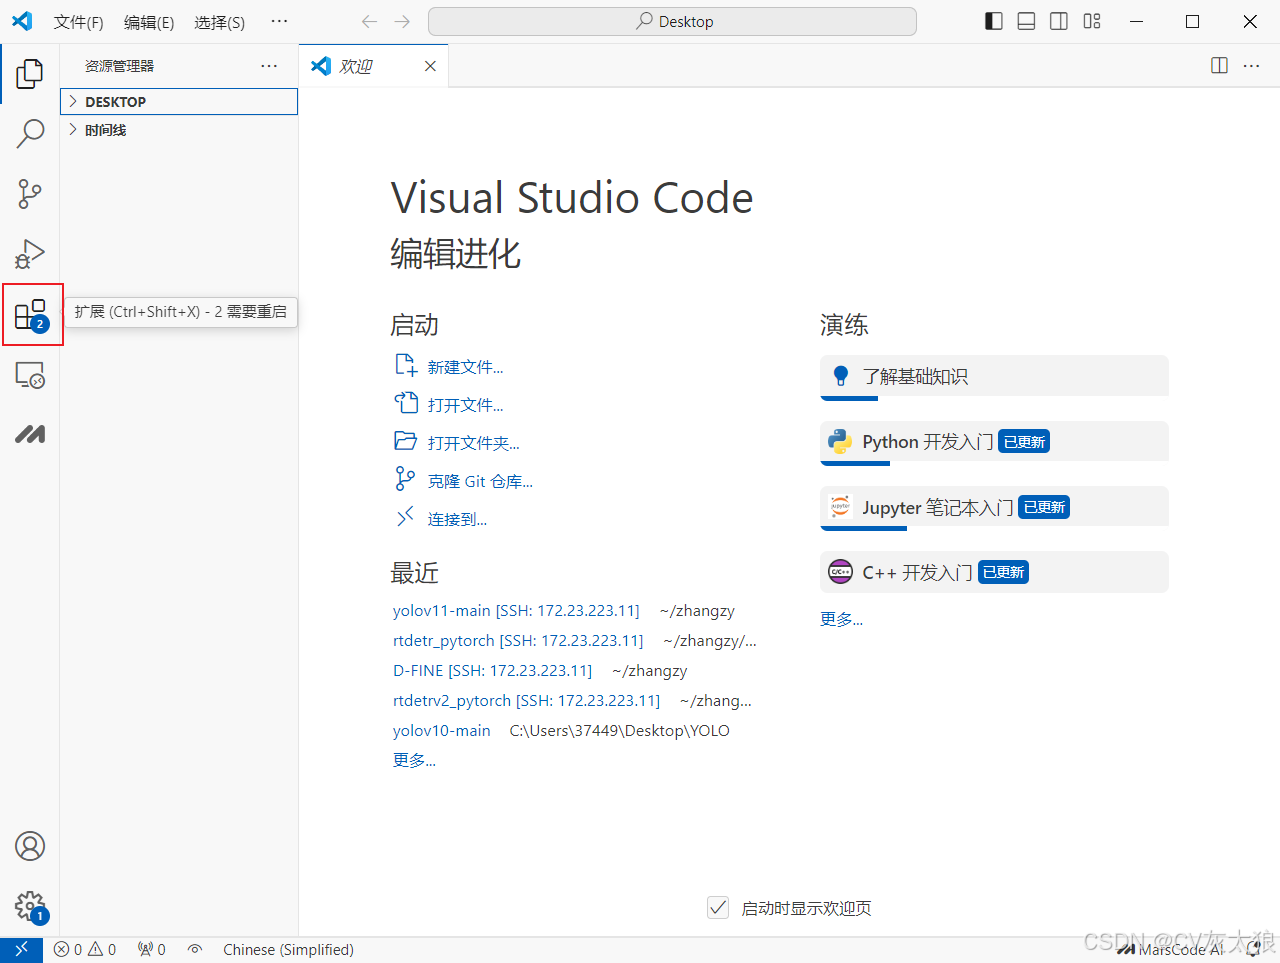Expand the 时间线 section
The height and width of the screenshot is (963, 1280).
point(179,130)
